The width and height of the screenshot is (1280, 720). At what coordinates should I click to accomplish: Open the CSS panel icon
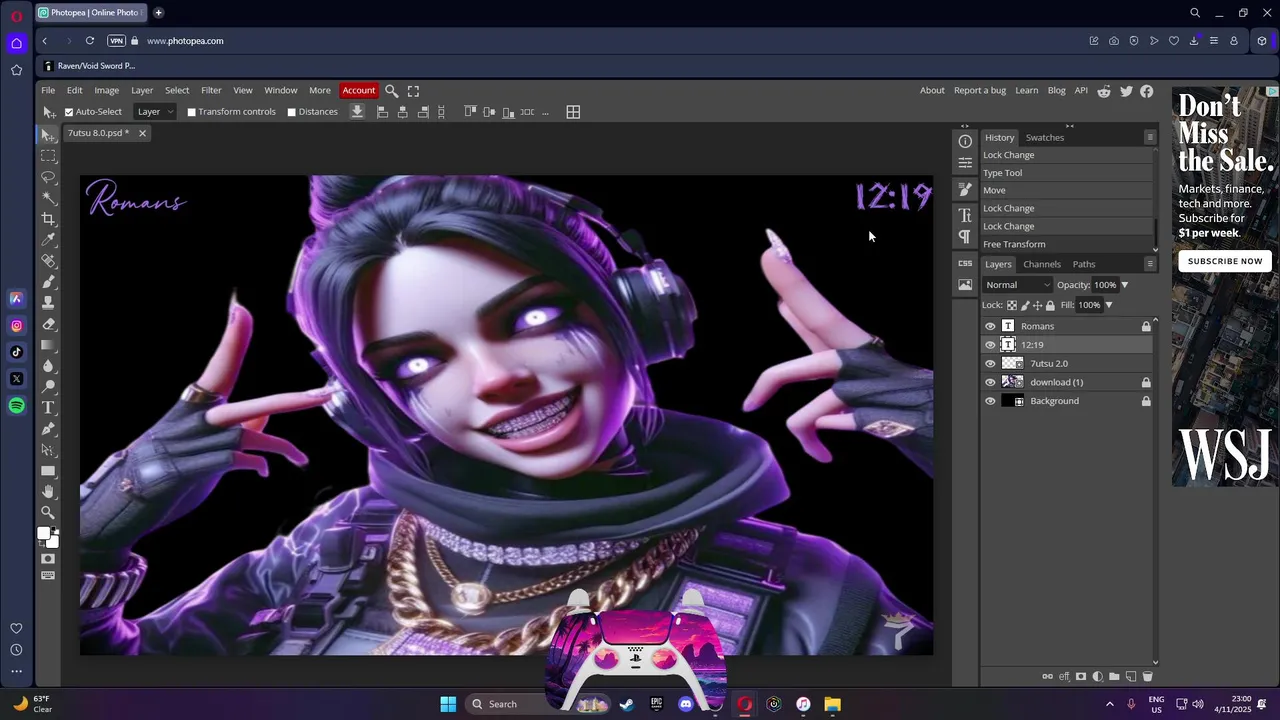pyautogui.click(x=965, y=263)
